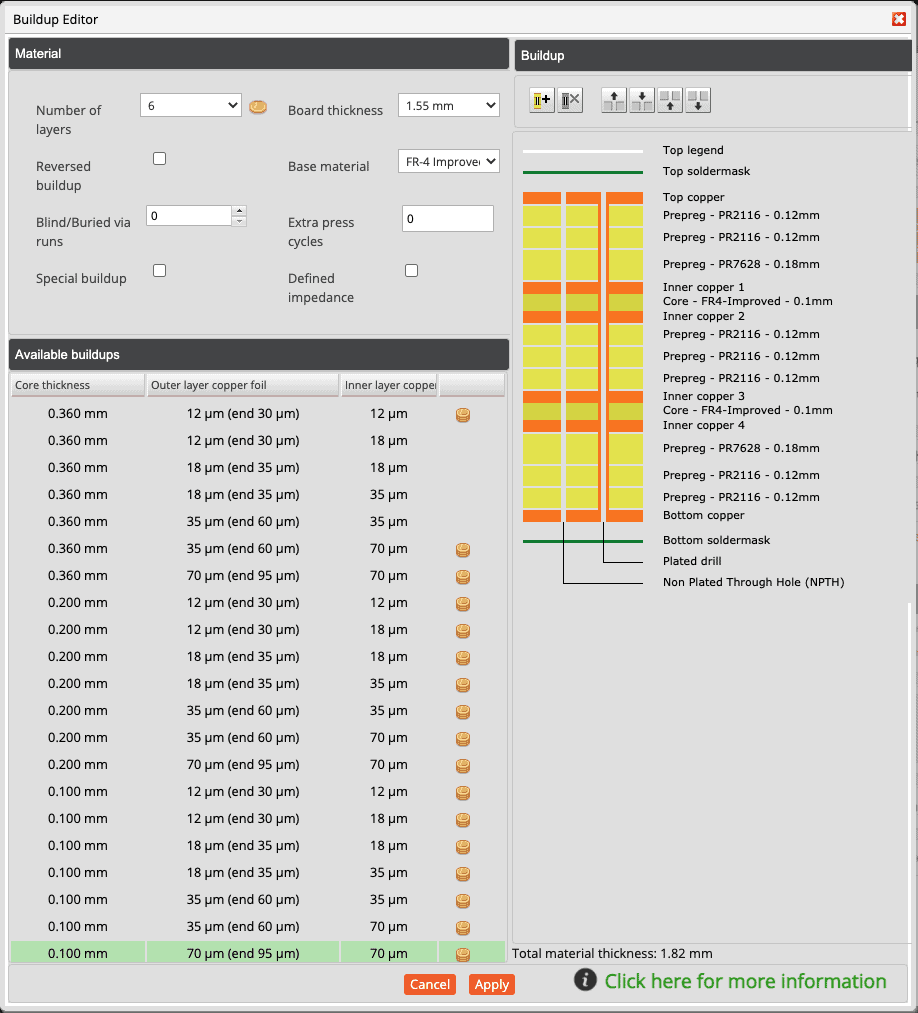
Task: Sort by Inner layer copper column header
Action: (x=390, y=385)
